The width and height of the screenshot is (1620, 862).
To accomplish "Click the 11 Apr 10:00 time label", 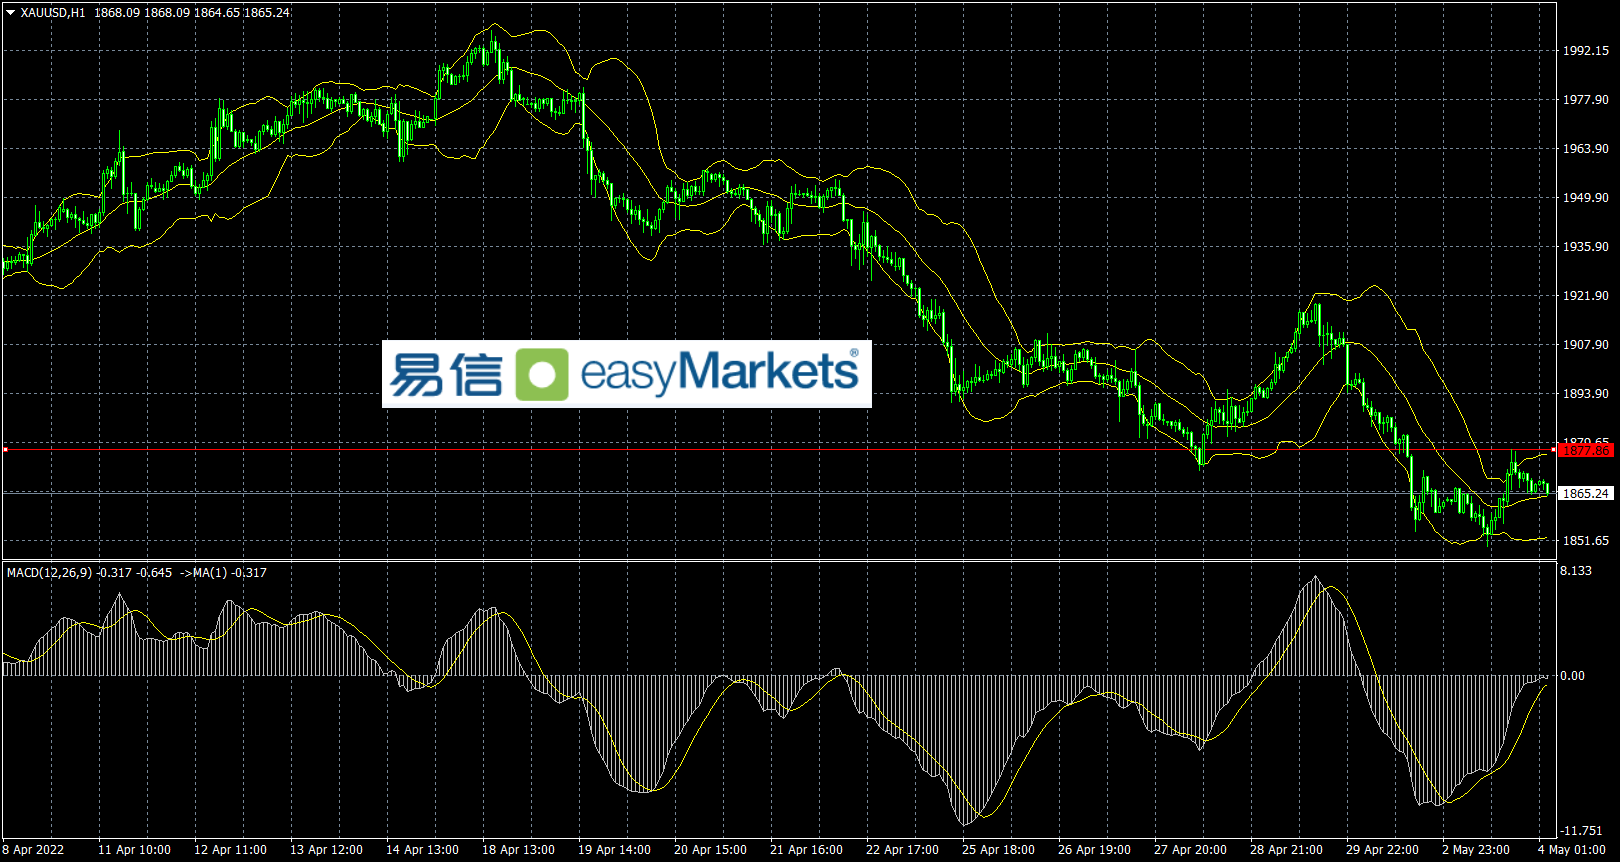I will point(134,850).
